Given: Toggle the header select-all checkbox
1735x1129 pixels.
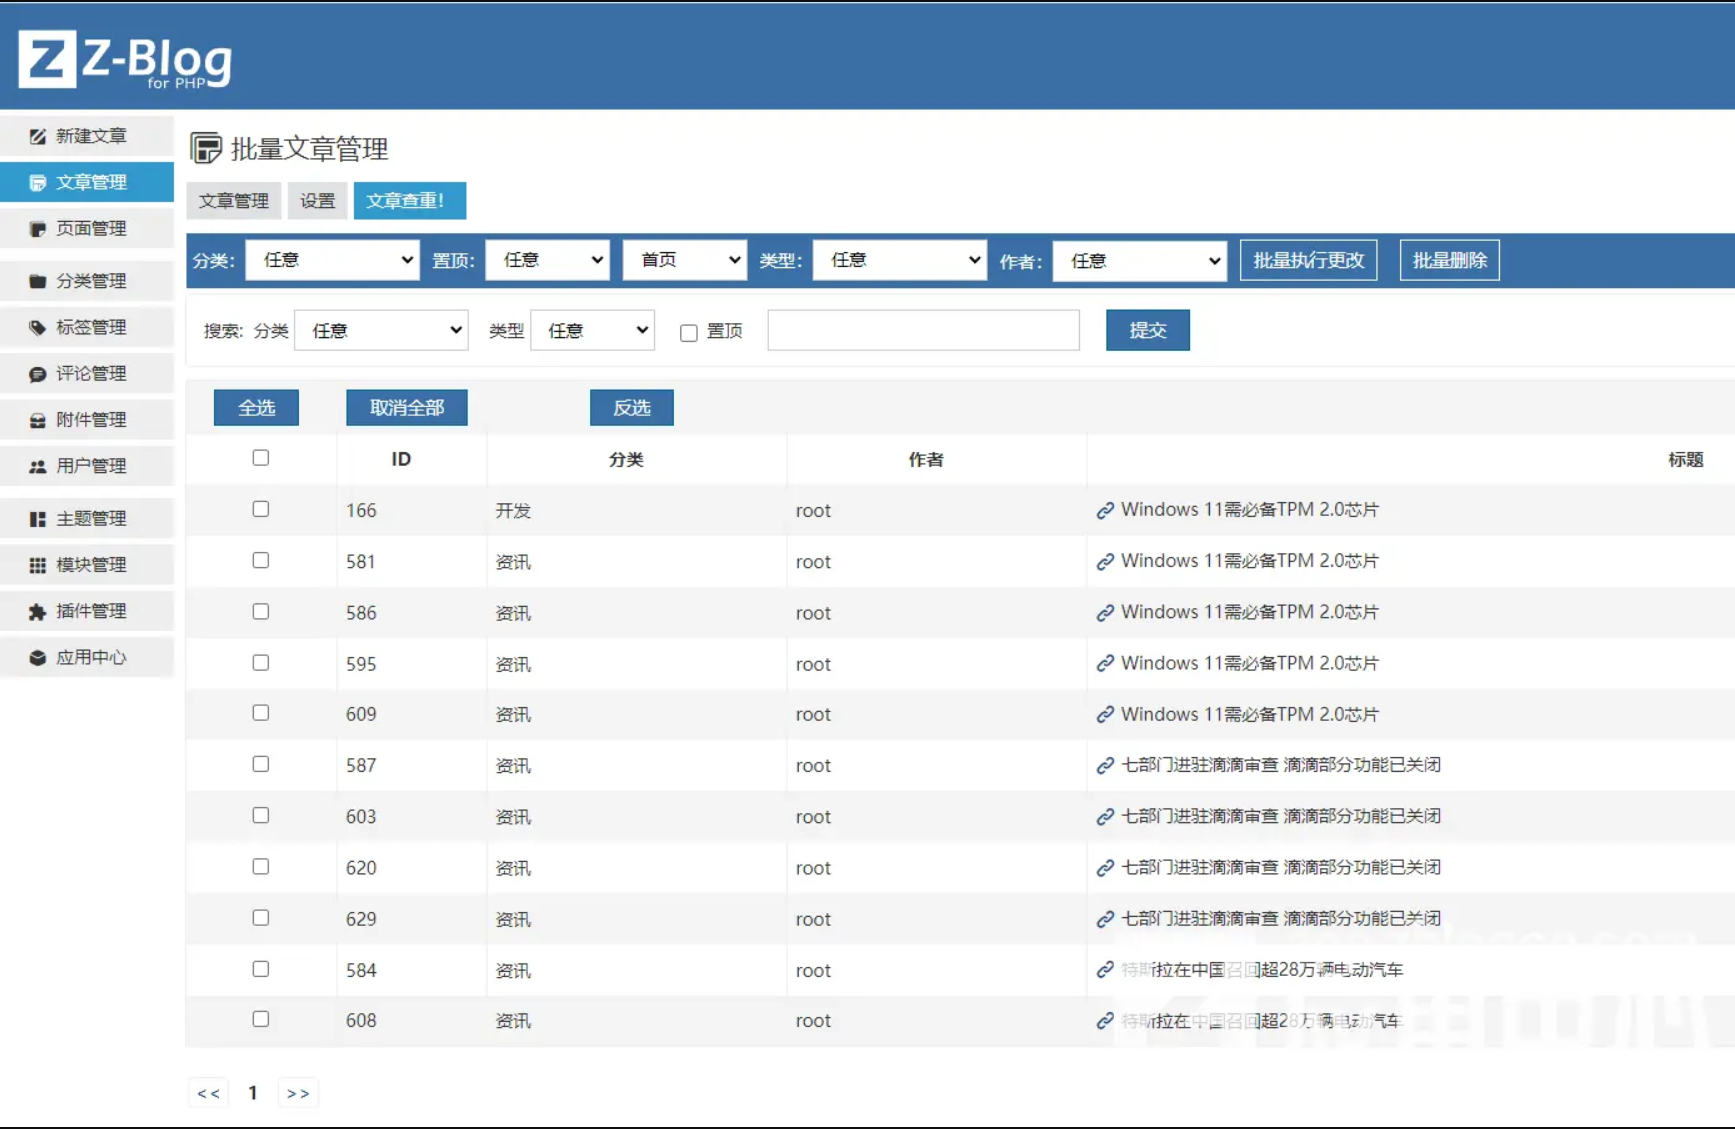Looking at the screenshot, I should 261,458.
